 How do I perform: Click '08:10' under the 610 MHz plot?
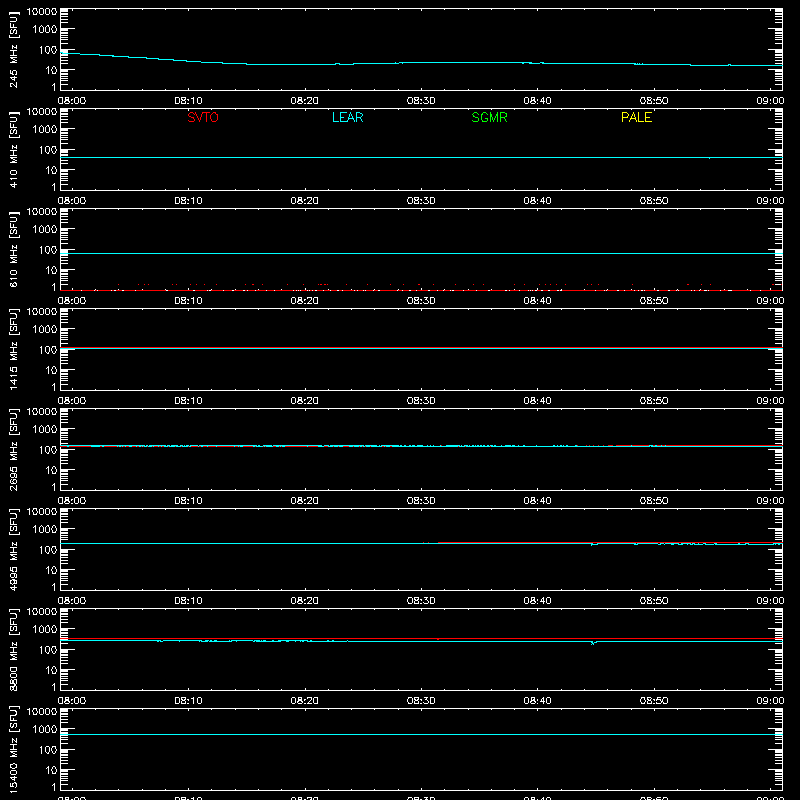pyautogui.click(x=188, y=301)
